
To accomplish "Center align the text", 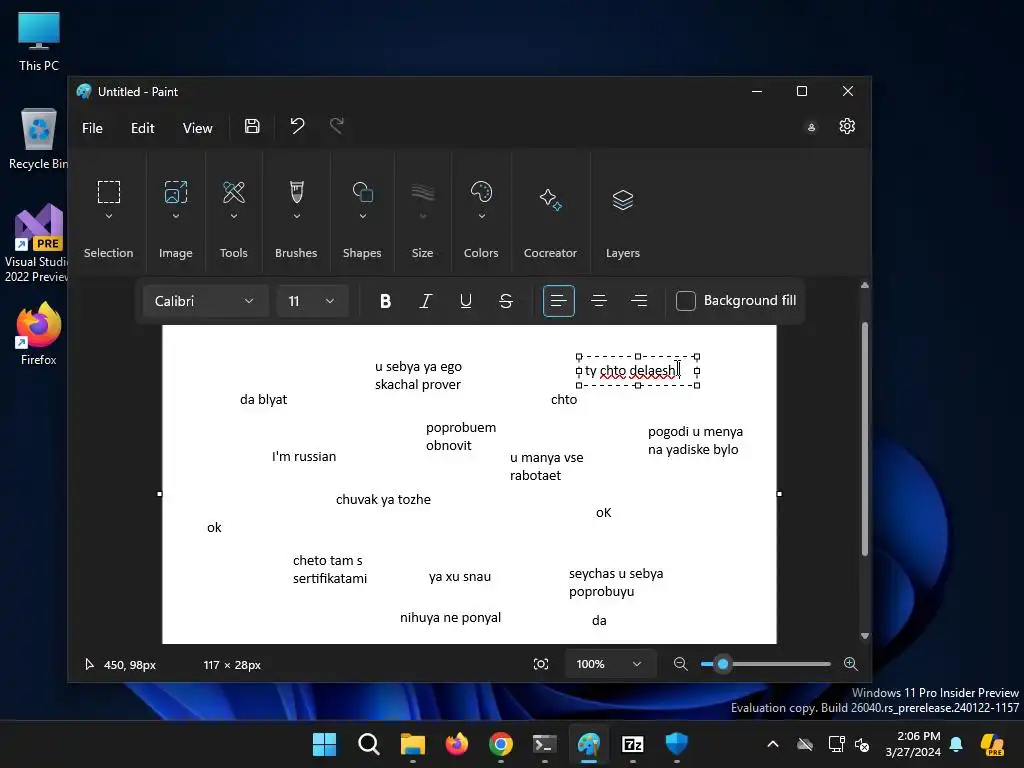I will point(599,301).
